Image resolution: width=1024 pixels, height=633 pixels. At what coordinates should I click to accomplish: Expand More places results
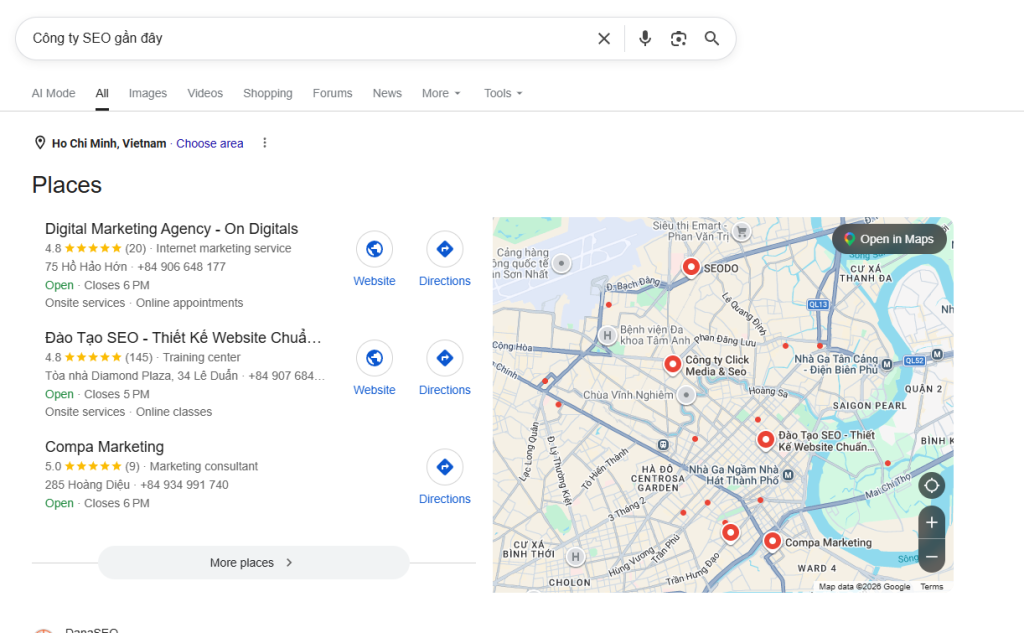pos(253,563)
